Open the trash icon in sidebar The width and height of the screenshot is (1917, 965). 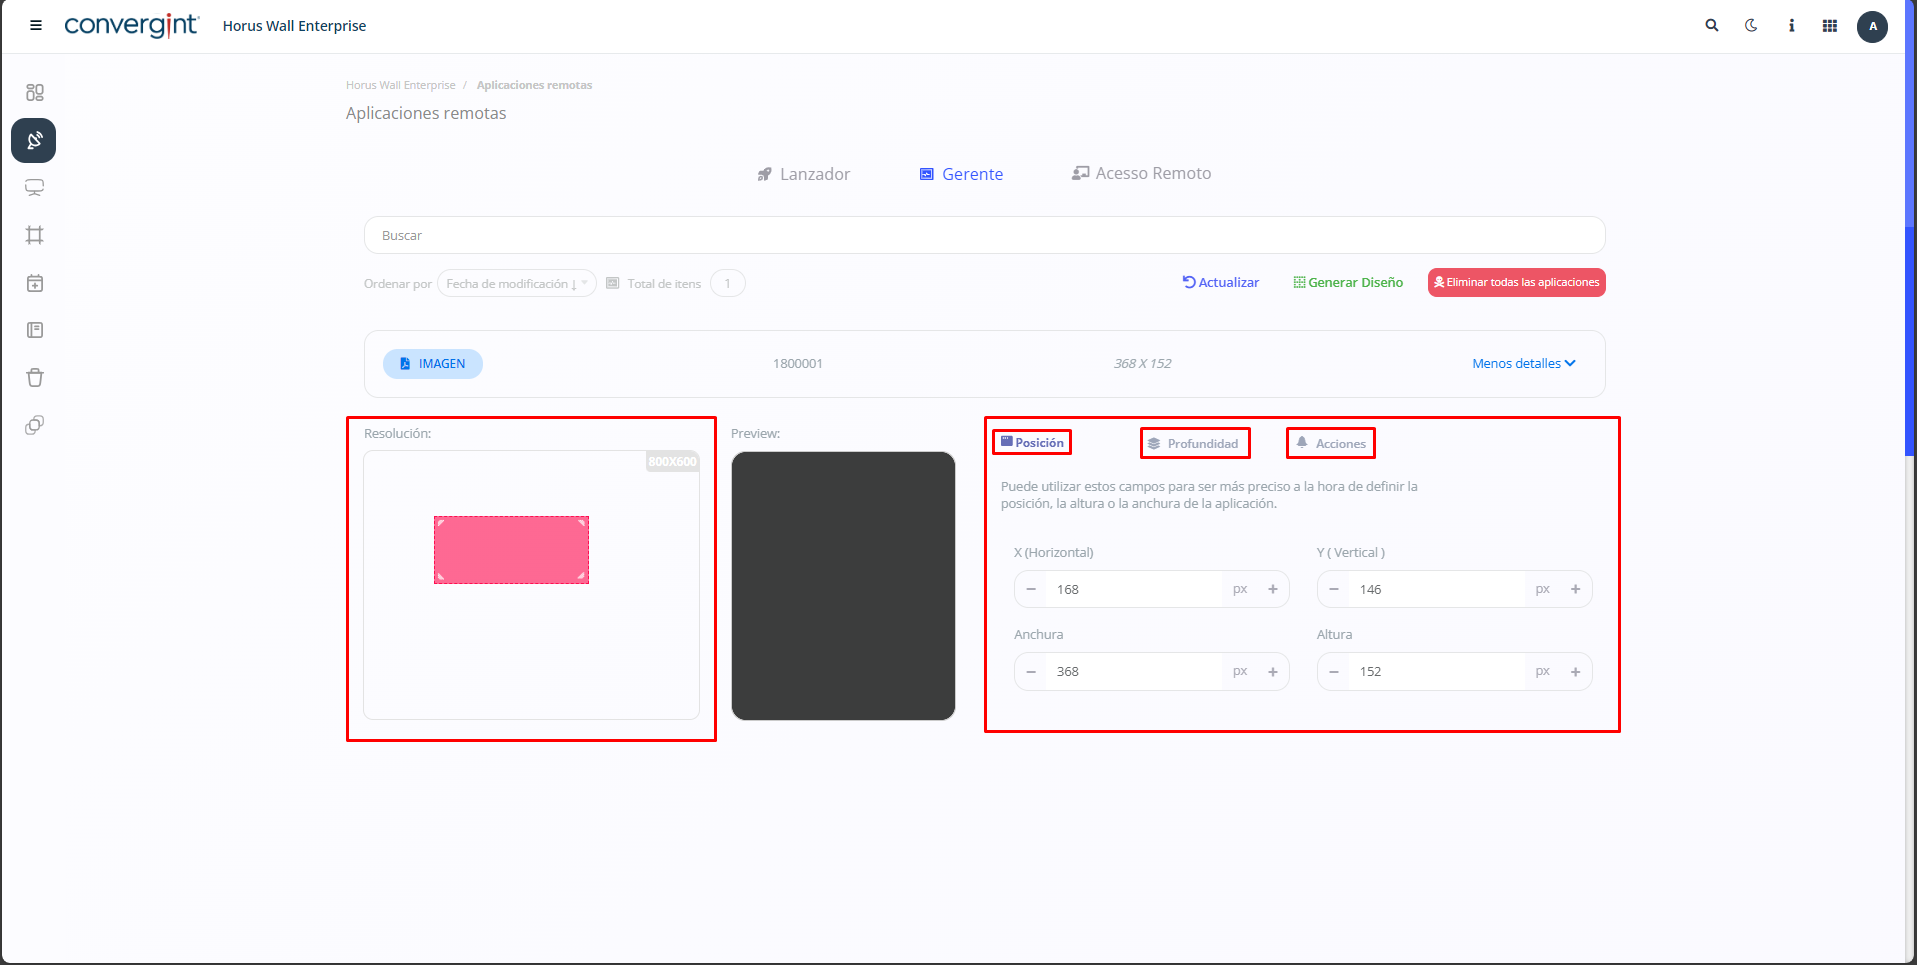[x=35, y=378]
